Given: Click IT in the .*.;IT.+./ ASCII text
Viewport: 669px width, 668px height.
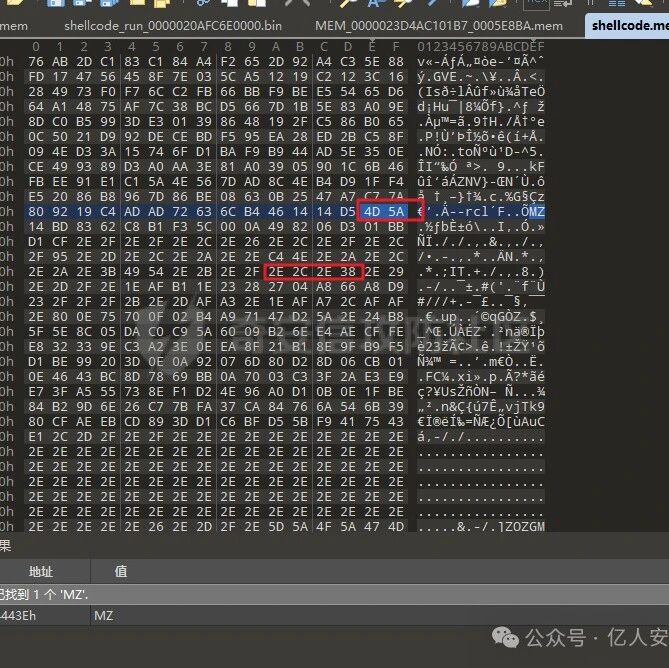Looking at the screenshot, I should tap(457, 272).
